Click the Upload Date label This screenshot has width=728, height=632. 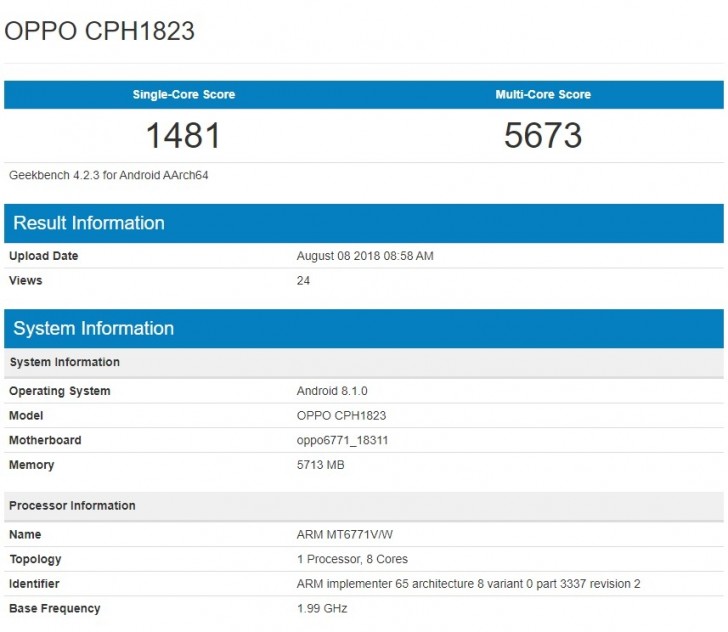[44, 256]
